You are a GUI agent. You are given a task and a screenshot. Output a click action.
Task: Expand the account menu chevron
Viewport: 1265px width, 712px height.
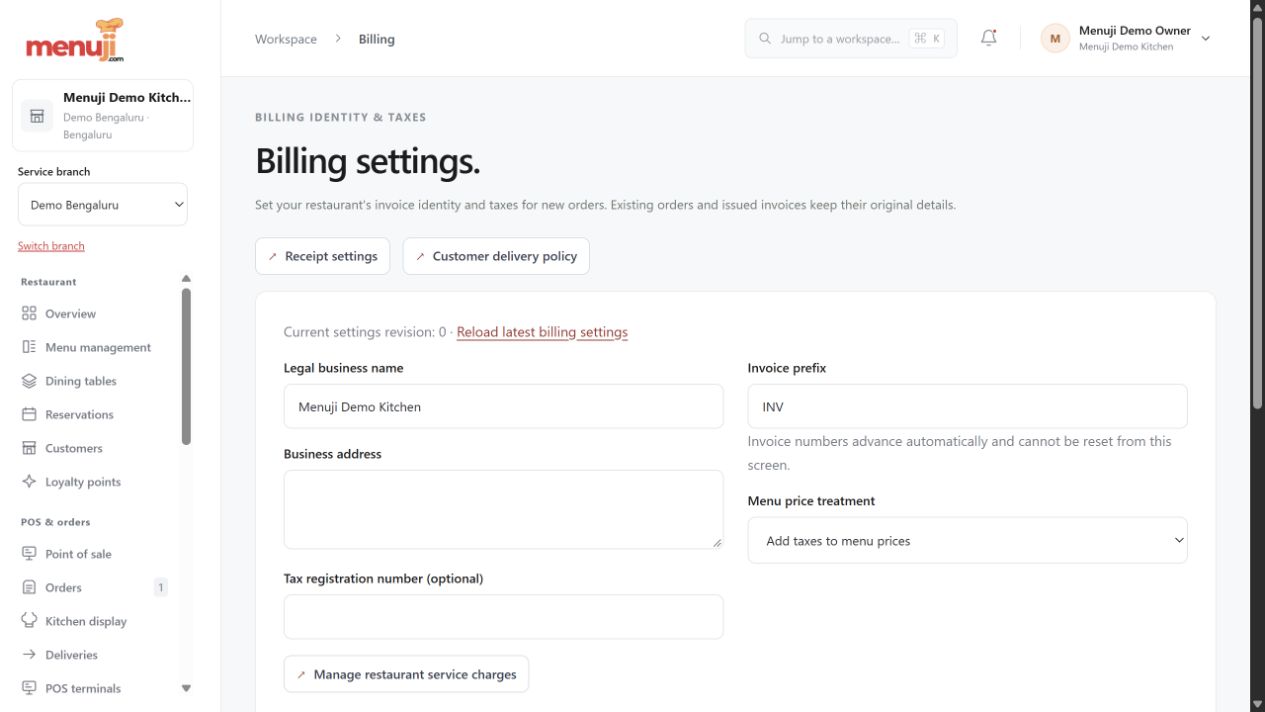(x=1205, y=39)
